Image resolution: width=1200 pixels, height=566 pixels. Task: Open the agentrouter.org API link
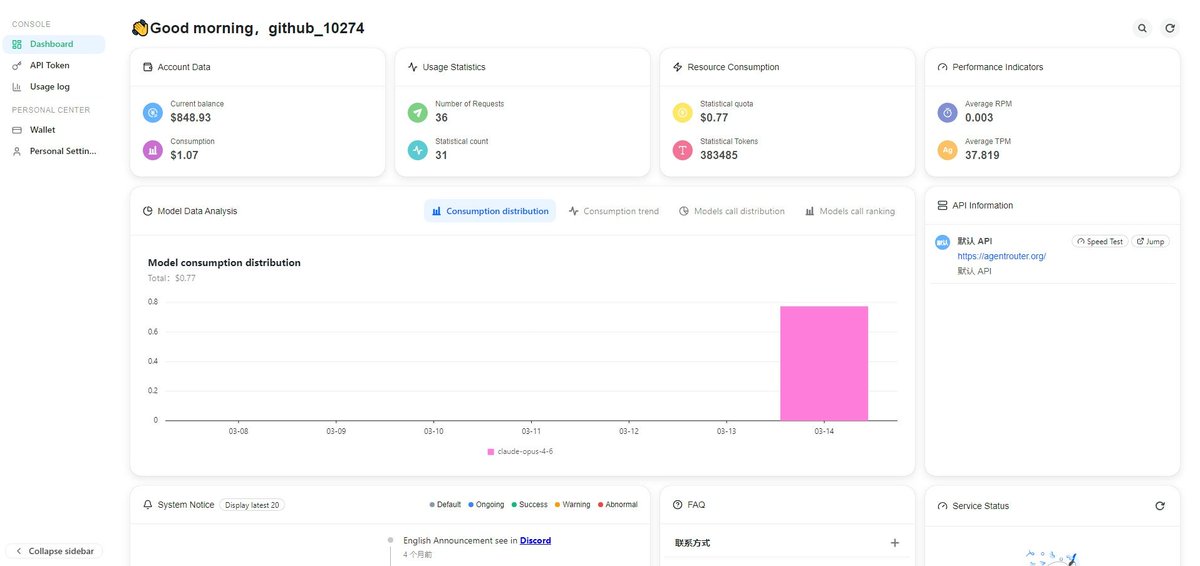click(x=1001, y=256)
